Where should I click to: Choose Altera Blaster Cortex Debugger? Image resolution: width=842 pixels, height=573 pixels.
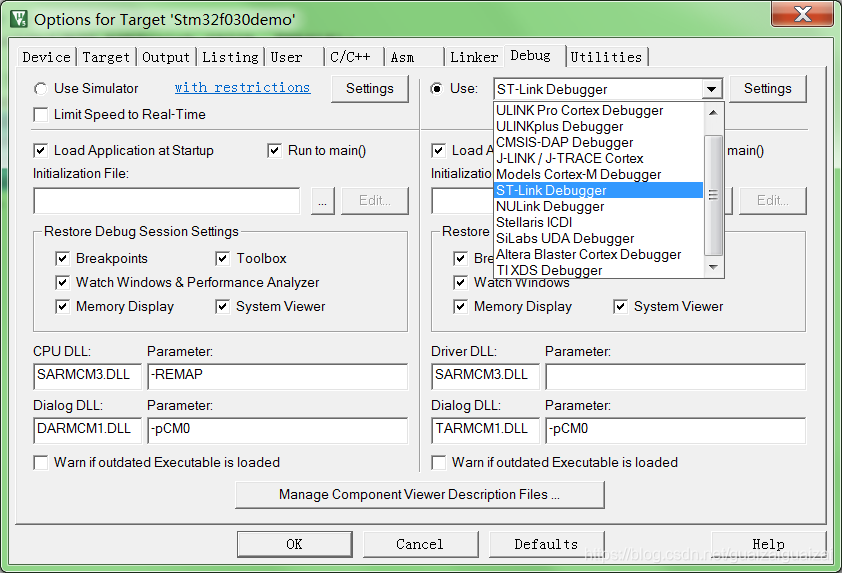pos(598,255)
